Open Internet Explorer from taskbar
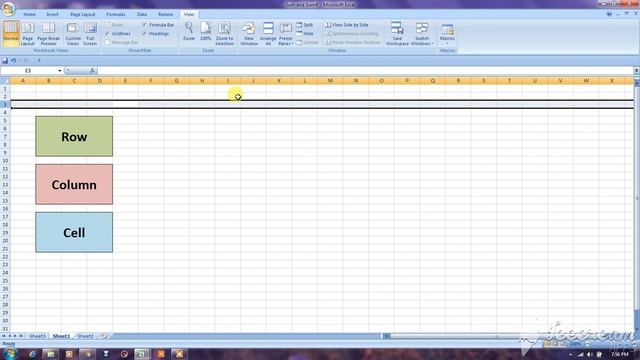 point(32,354)
